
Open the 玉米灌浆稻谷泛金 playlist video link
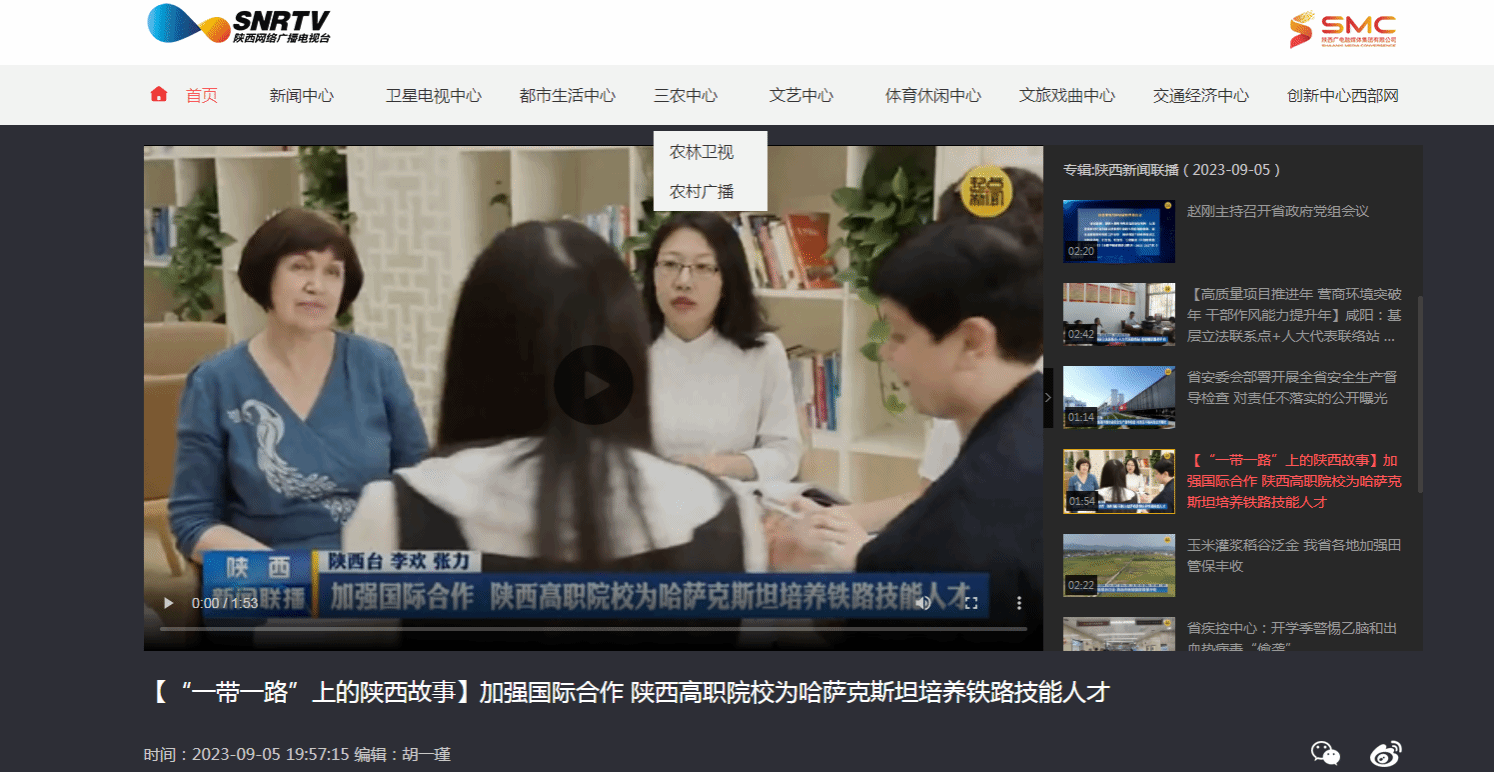click(x=1293, y=555)
